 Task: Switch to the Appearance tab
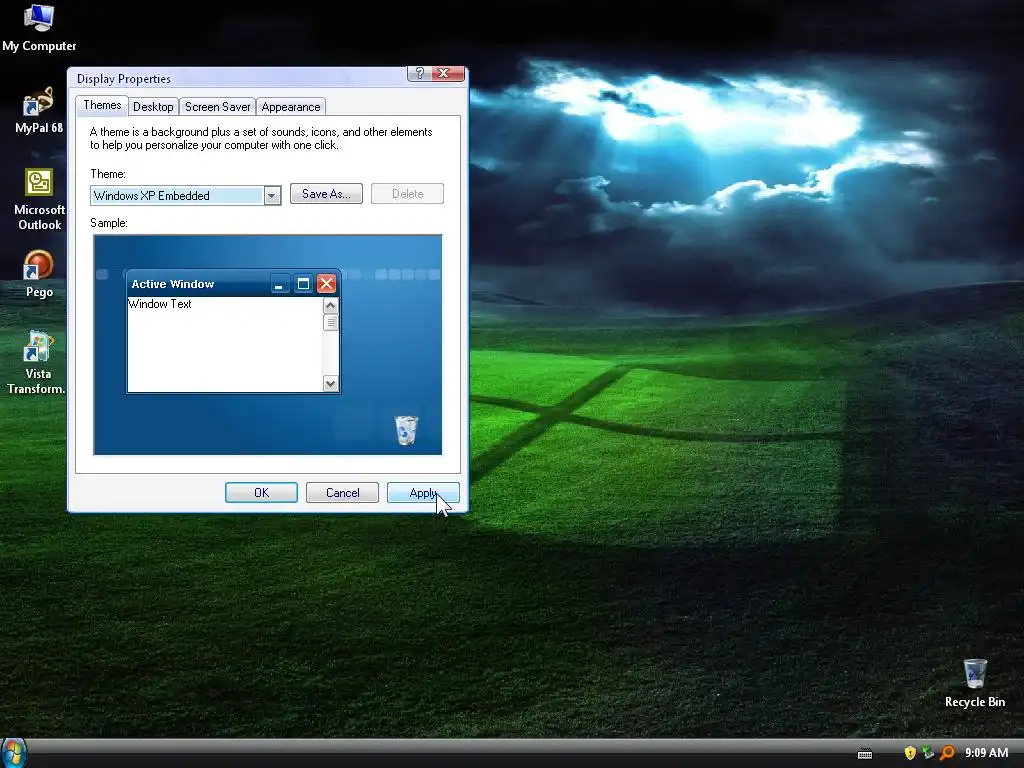coord(291,106)
